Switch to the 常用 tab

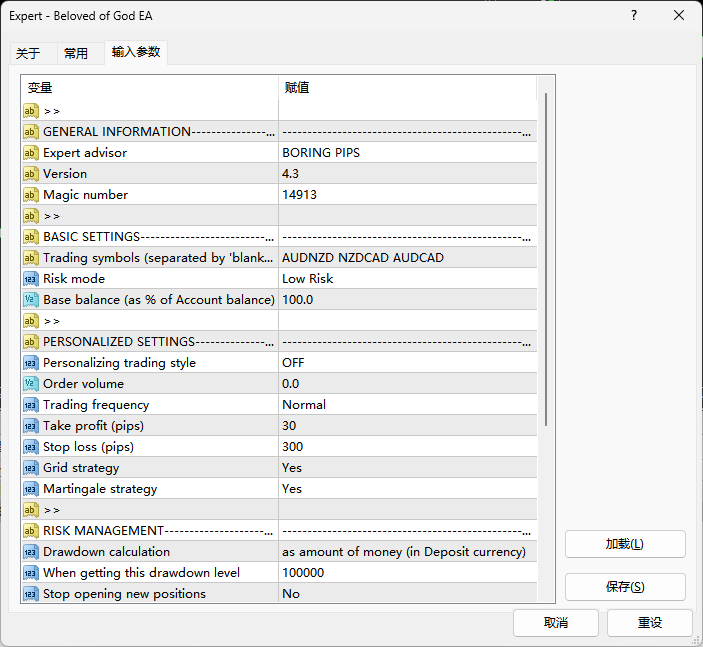[x=76, y=53]
